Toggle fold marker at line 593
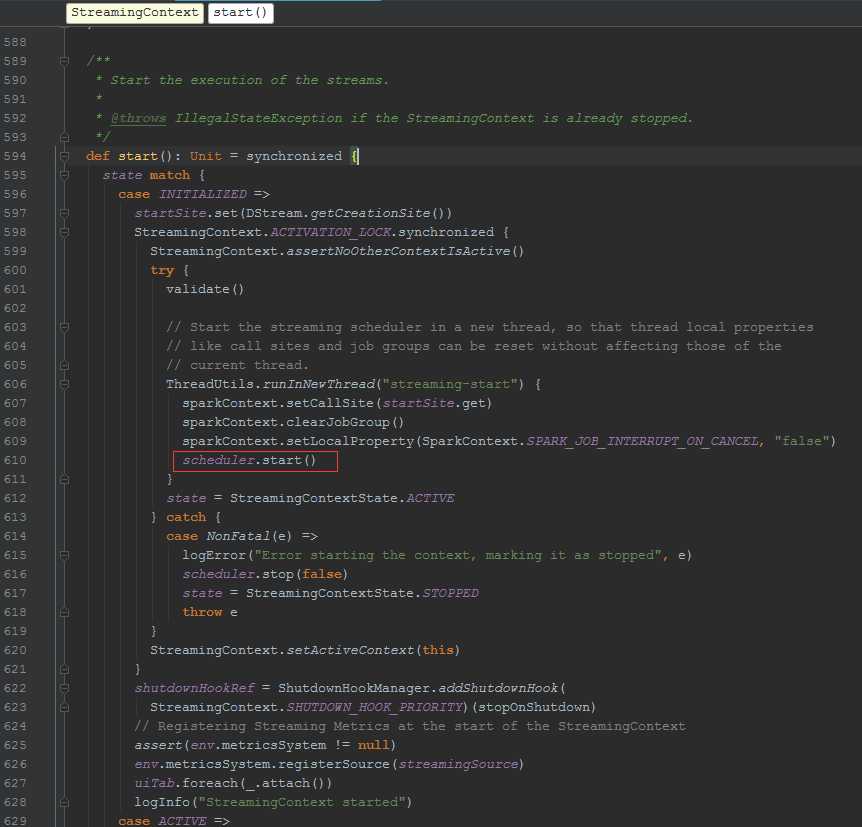Image resolution: width=862 pixels, height=827 pixels. [x=64, y=136]
